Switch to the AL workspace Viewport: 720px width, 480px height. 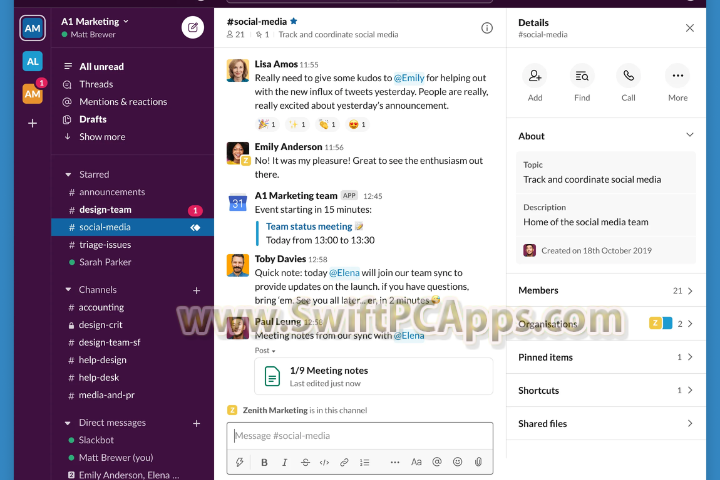click(x=33, y=61)
